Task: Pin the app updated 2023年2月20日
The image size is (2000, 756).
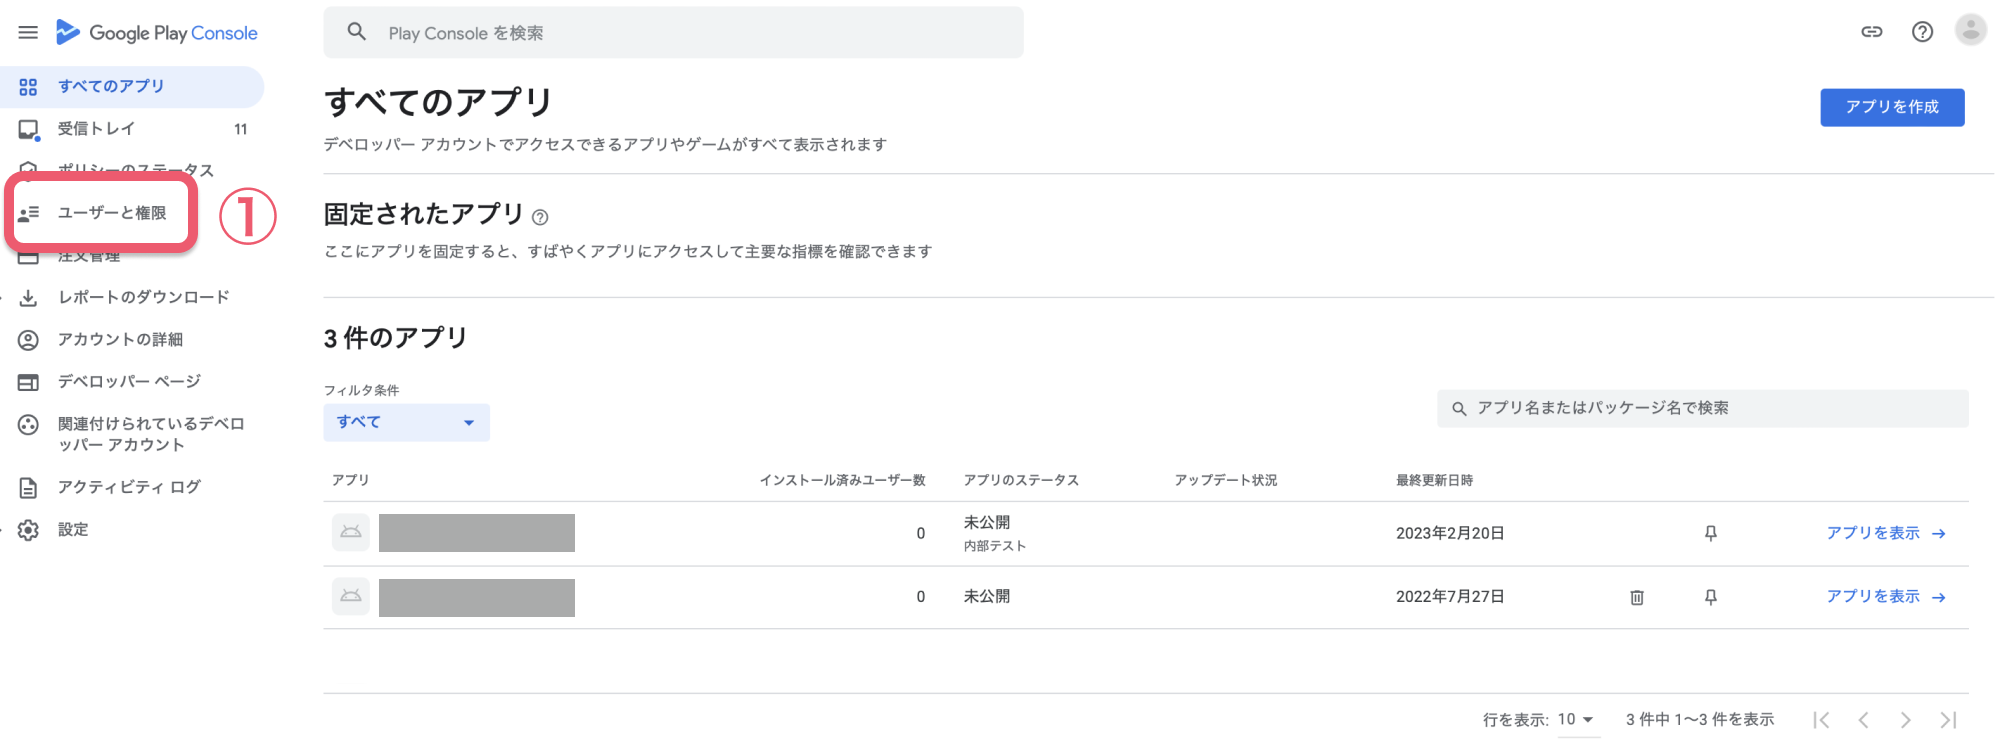Action: pos(1711,533)
